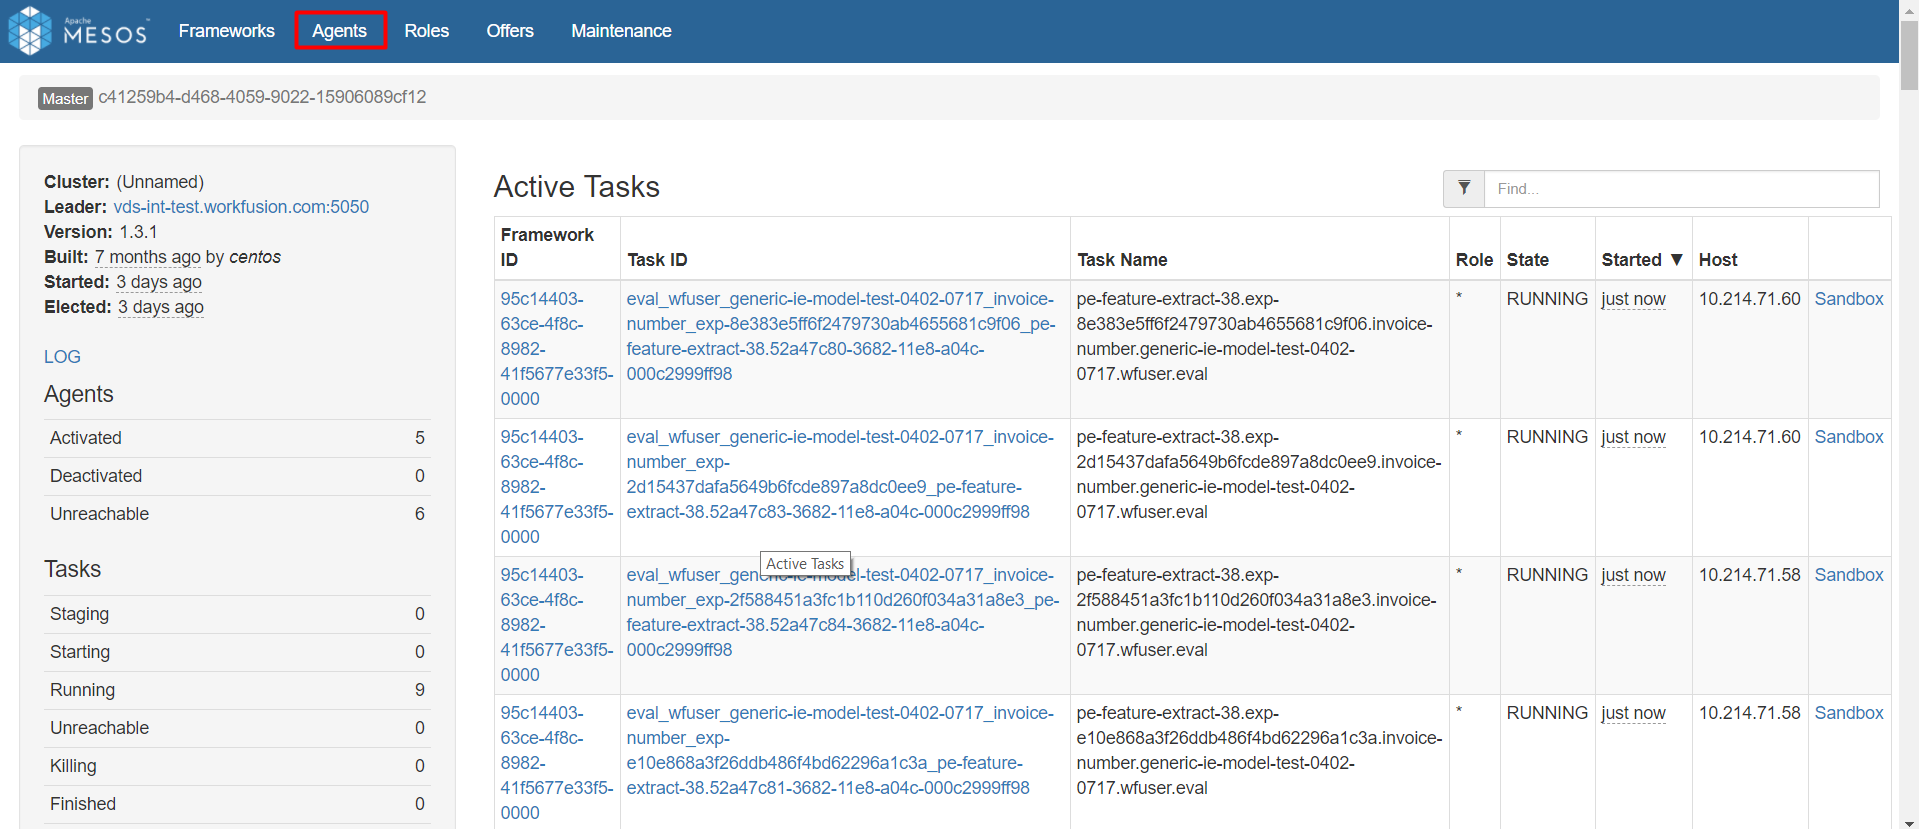Click Unreachable agents row
Screen dimensions: 1919x829
coord(237,514)
